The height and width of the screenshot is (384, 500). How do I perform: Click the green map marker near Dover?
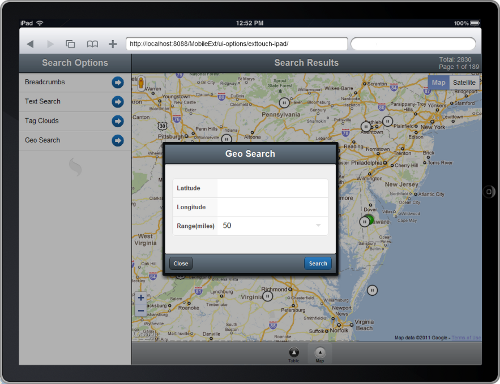(x=369, y=220)
